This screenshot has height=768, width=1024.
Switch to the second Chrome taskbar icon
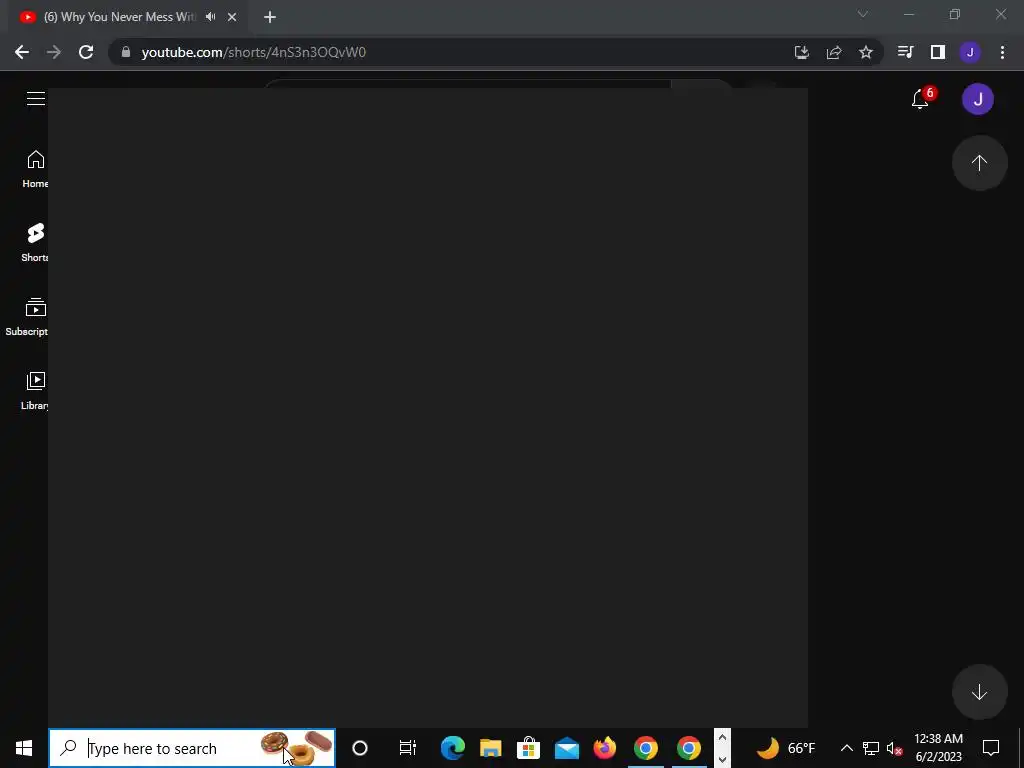(x=688, y=748)
